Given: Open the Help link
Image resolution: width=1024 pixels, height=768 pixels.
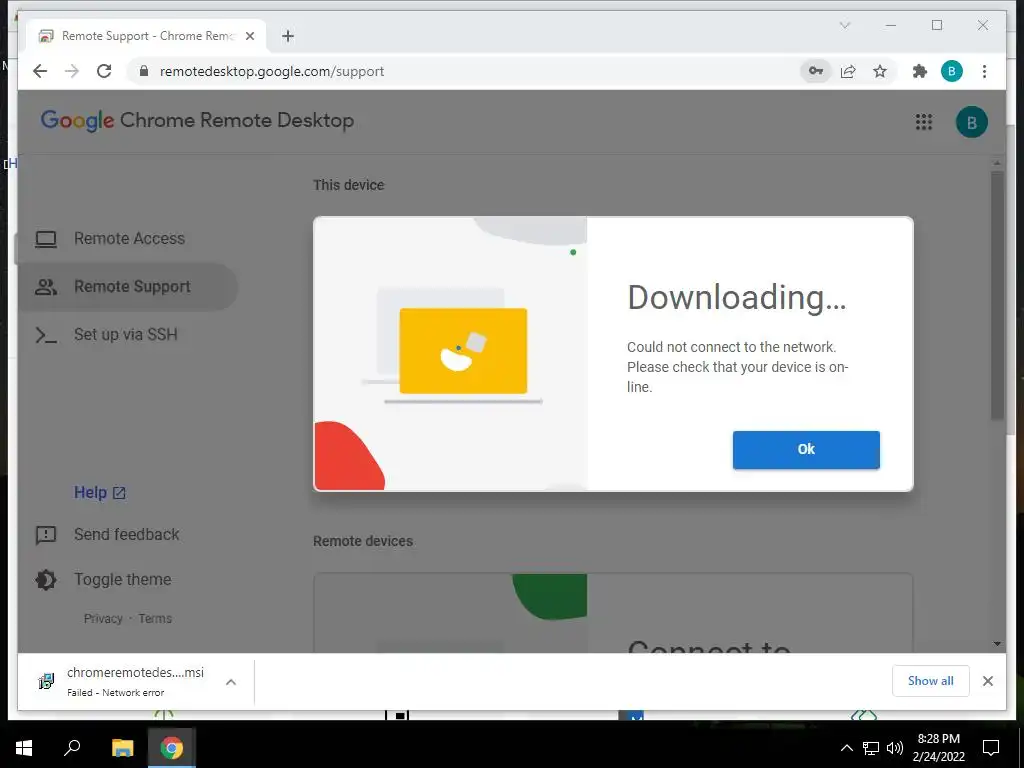Looking at the screenshot, I should (x=99, y=492).
